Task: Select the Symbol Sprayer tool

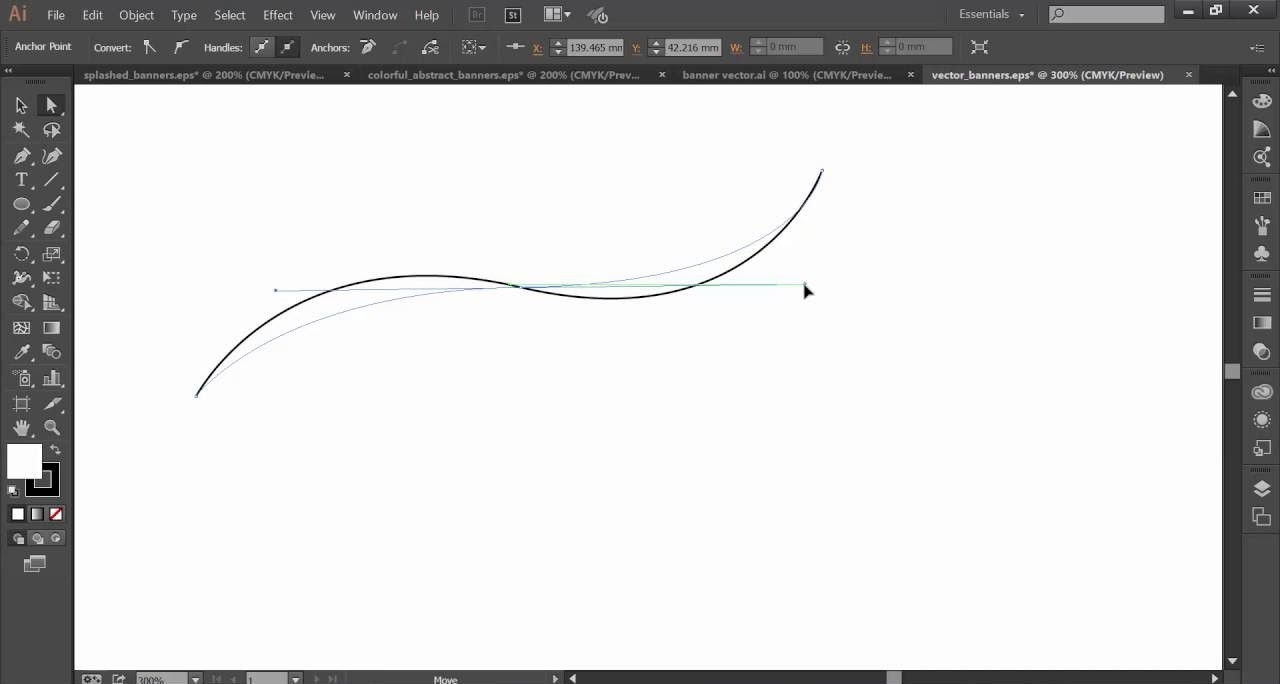Action: [21, 378]
